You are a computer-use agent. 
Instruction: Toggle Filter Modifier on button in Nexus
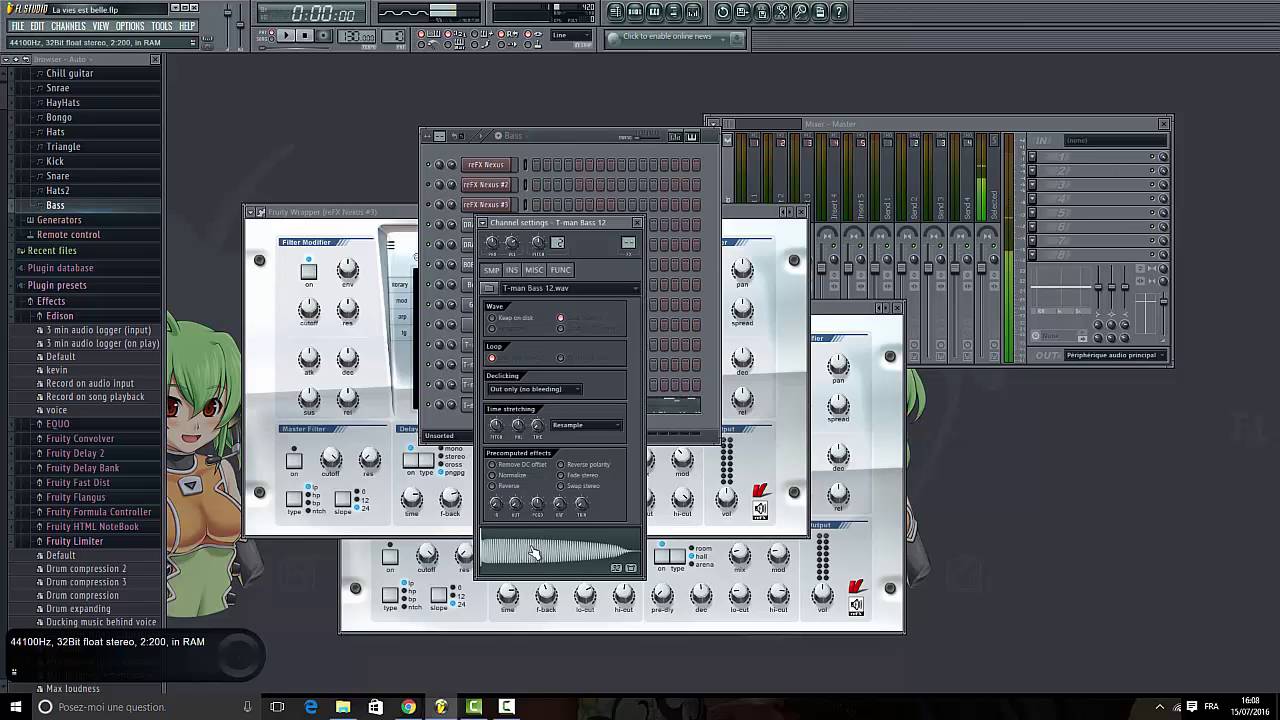coord(309,272)
